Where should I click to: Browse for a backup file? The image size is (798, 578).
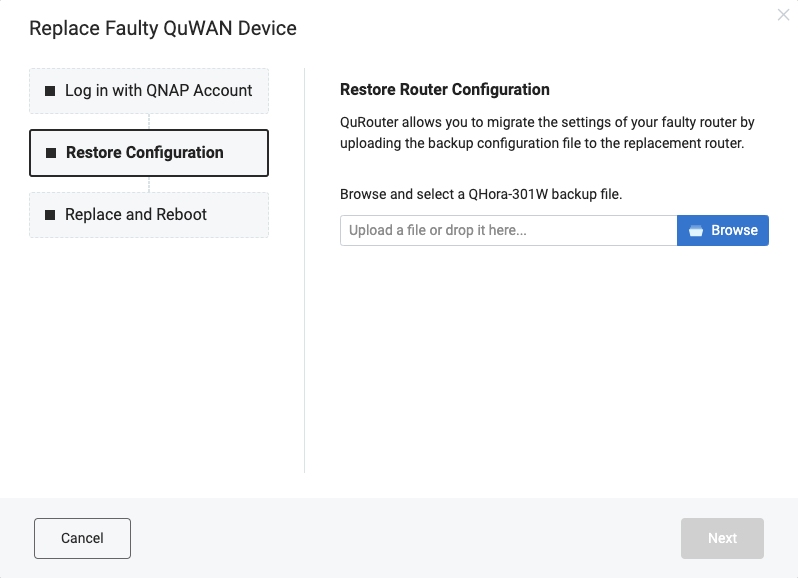pos(723,230)
